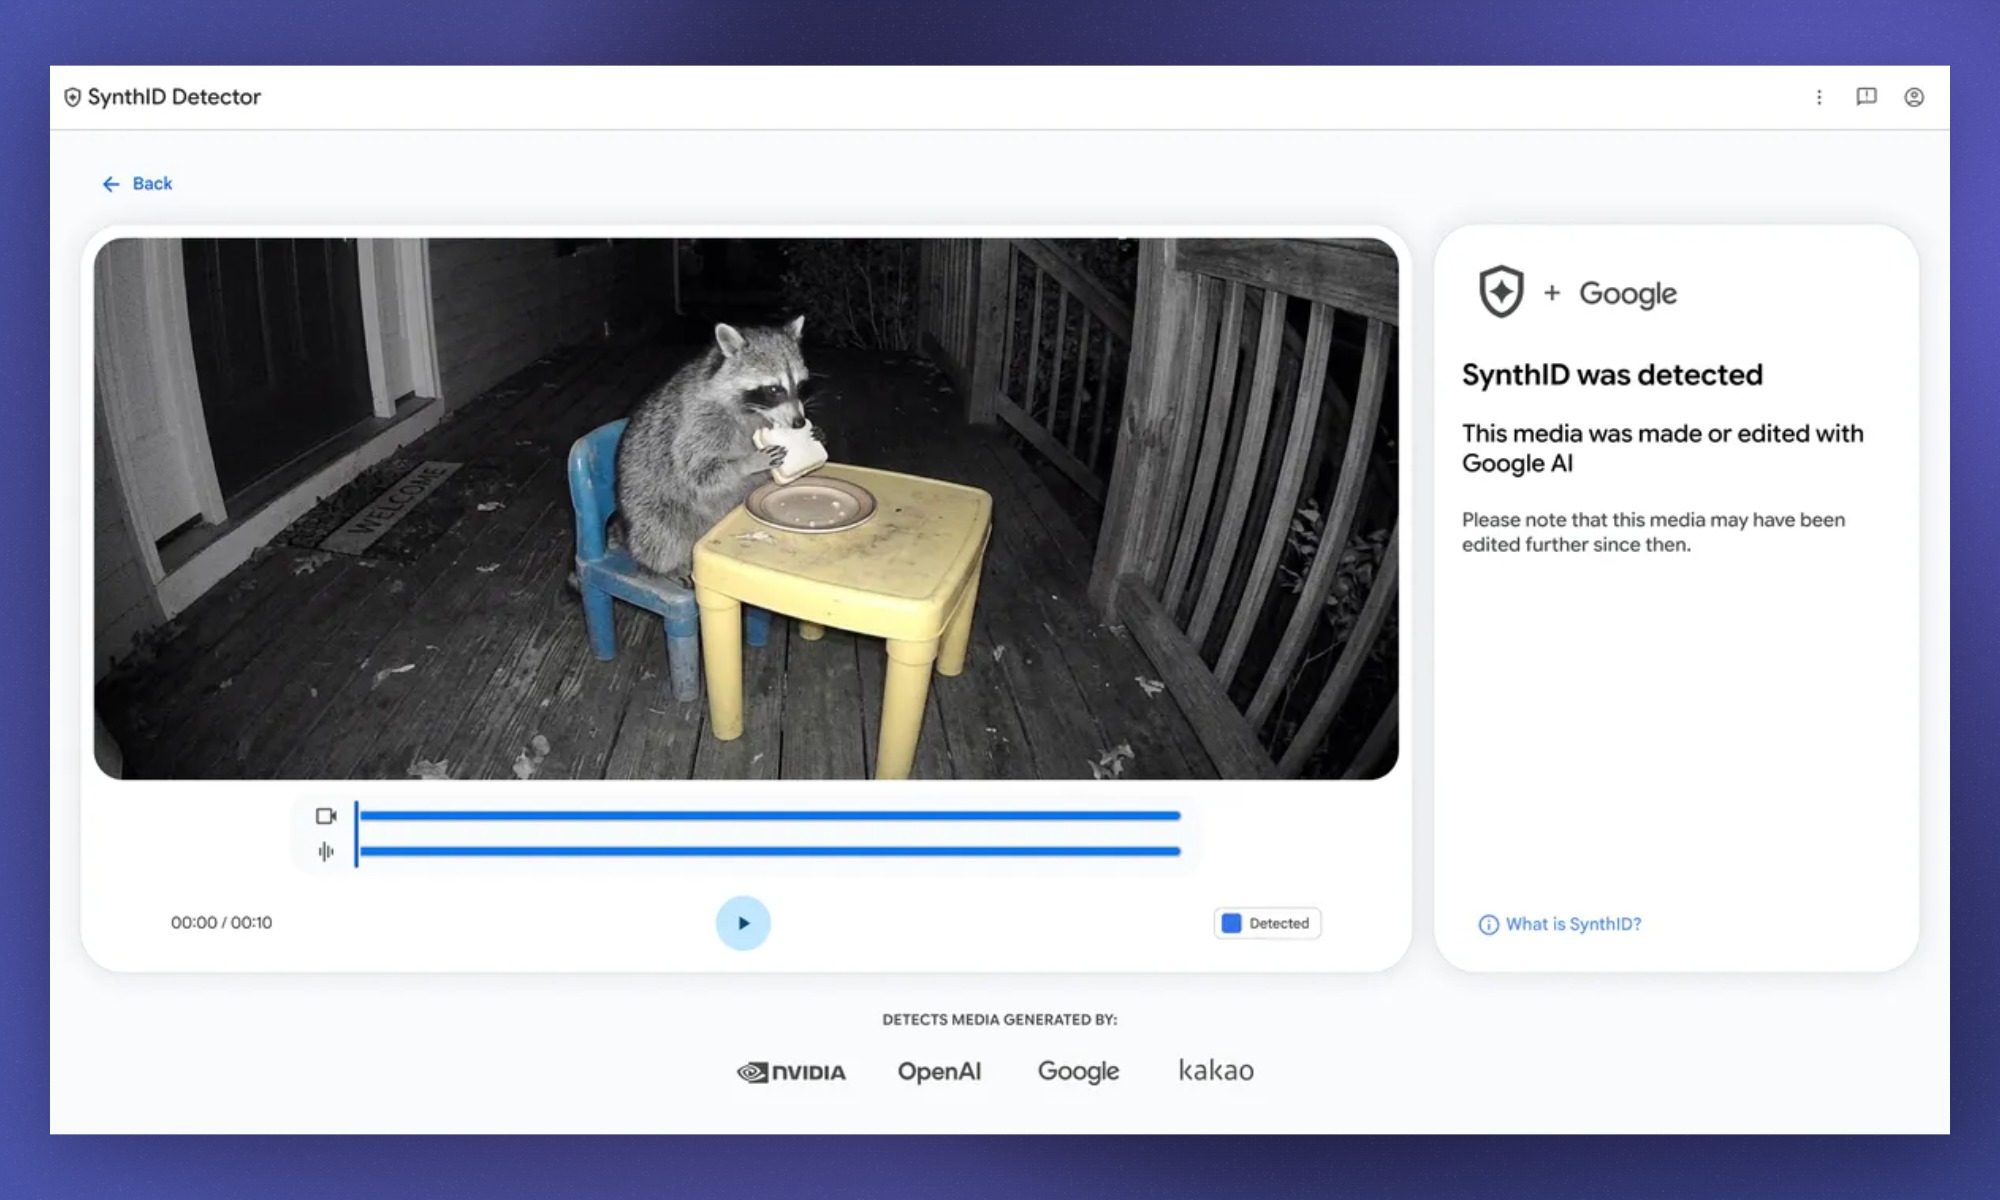This screenshot has height=1200, width=2000.
Task: Click the Google logo in footer
Action: coord(1078,1071)
